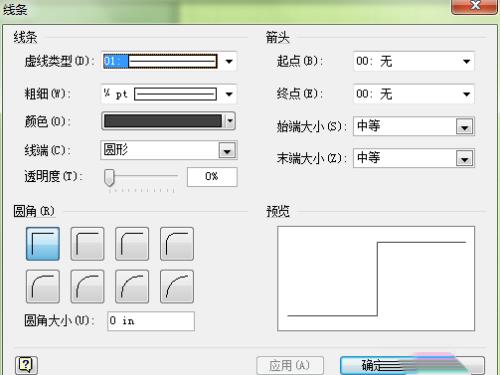Pick the third rounding icon in bottom row
The image size is (500, 375).
(132, 286)
